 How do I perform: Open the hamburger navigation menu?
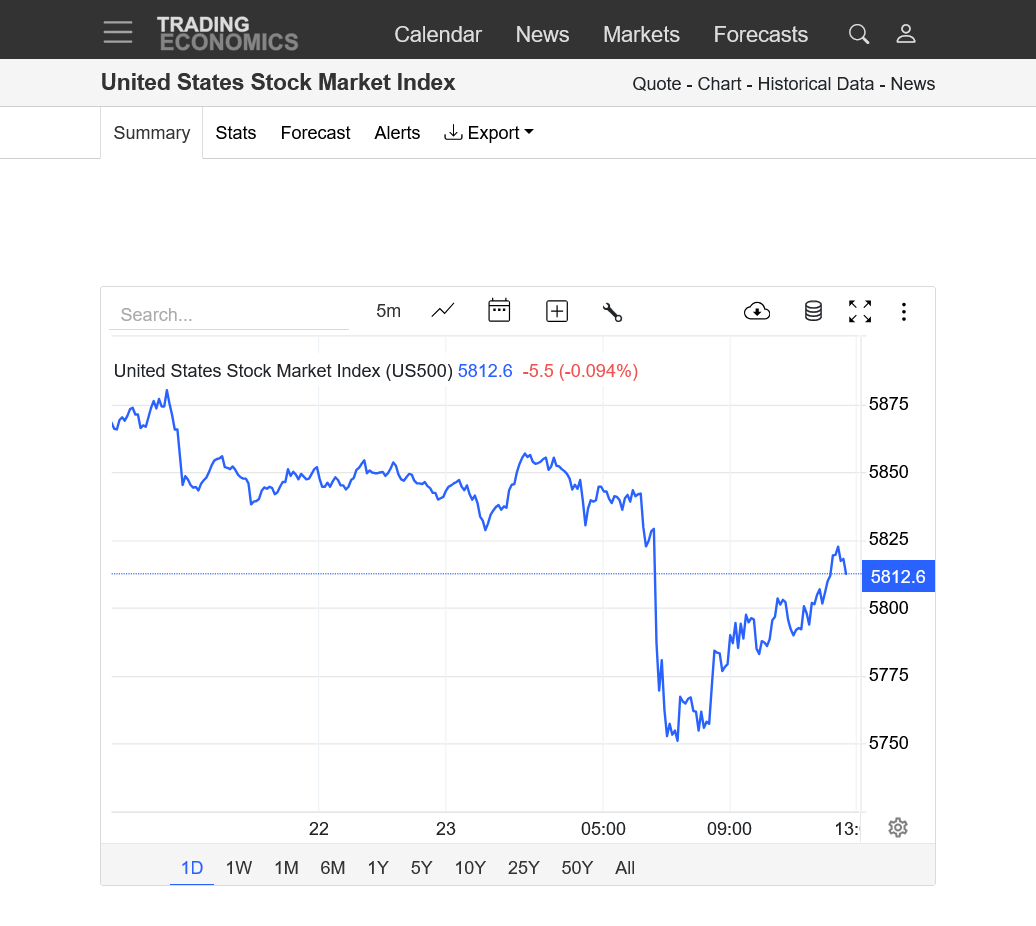[x=118, y=32]
